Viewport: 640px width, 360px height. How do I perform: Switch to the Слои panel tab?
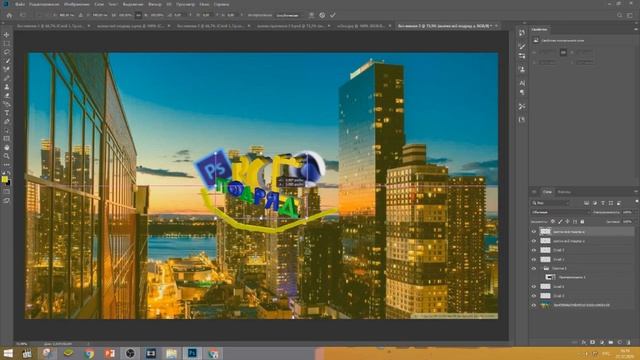point(547,192)
